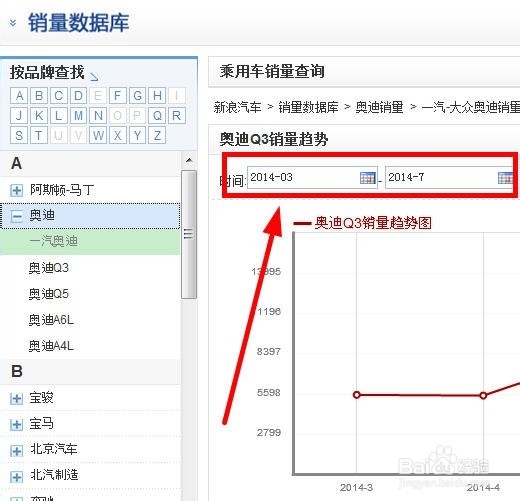Select brand letter Y filter
Viewport: 520px width, 501px height.
click(137, 135)
